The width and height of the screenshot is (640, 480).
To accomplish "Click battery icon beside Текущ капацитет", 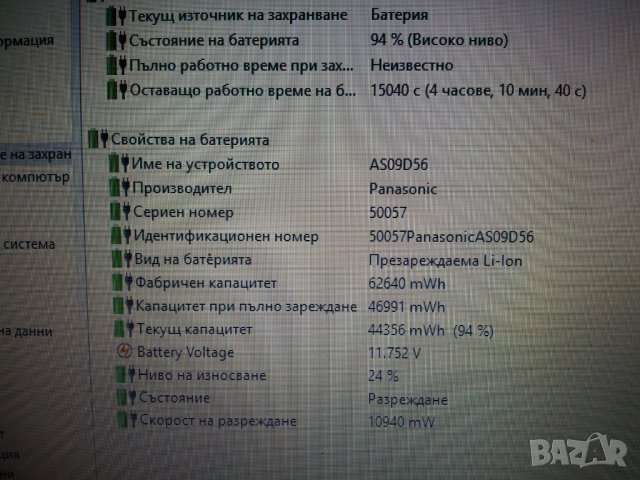I will [x=124, y=329].
